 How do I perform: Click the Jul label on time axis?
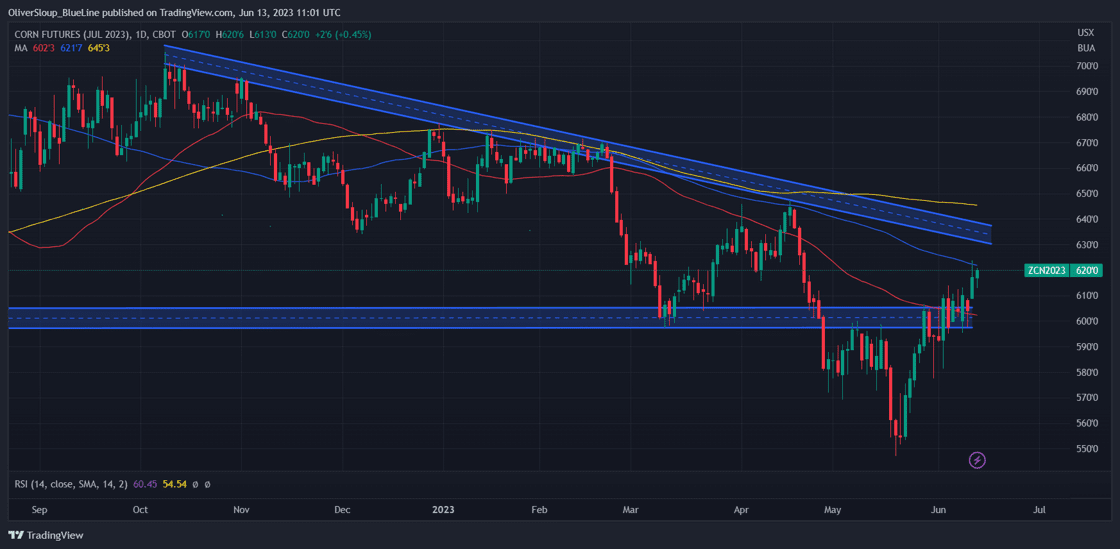pos(1040,510)
